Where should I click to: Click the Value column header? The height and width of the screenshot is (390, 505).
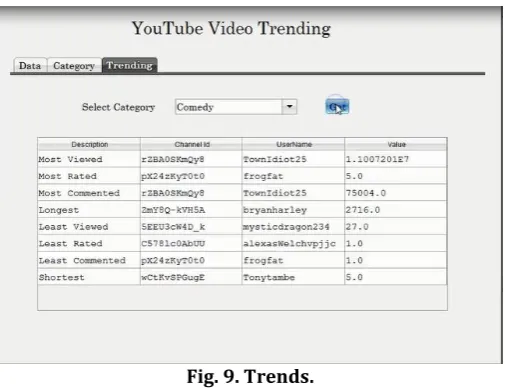396,144
